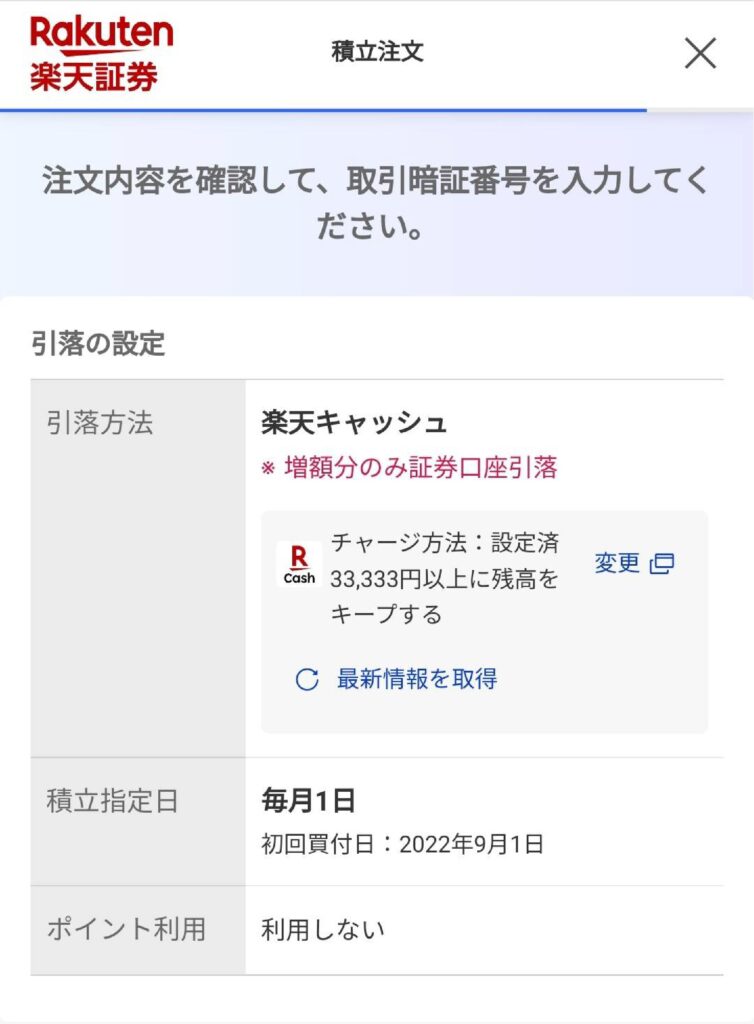
Task: Click 最新情報を取得 to refresh info
Action: 417,679
